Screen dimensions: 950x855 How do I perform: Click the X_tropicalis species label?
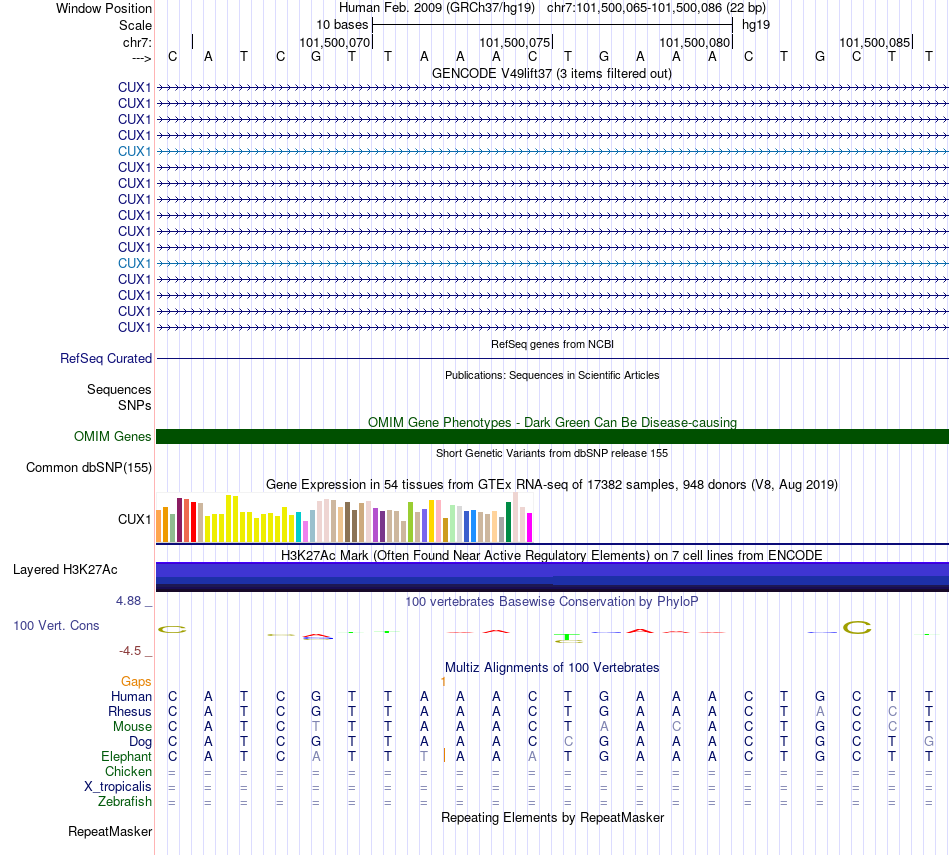(118, 787)
